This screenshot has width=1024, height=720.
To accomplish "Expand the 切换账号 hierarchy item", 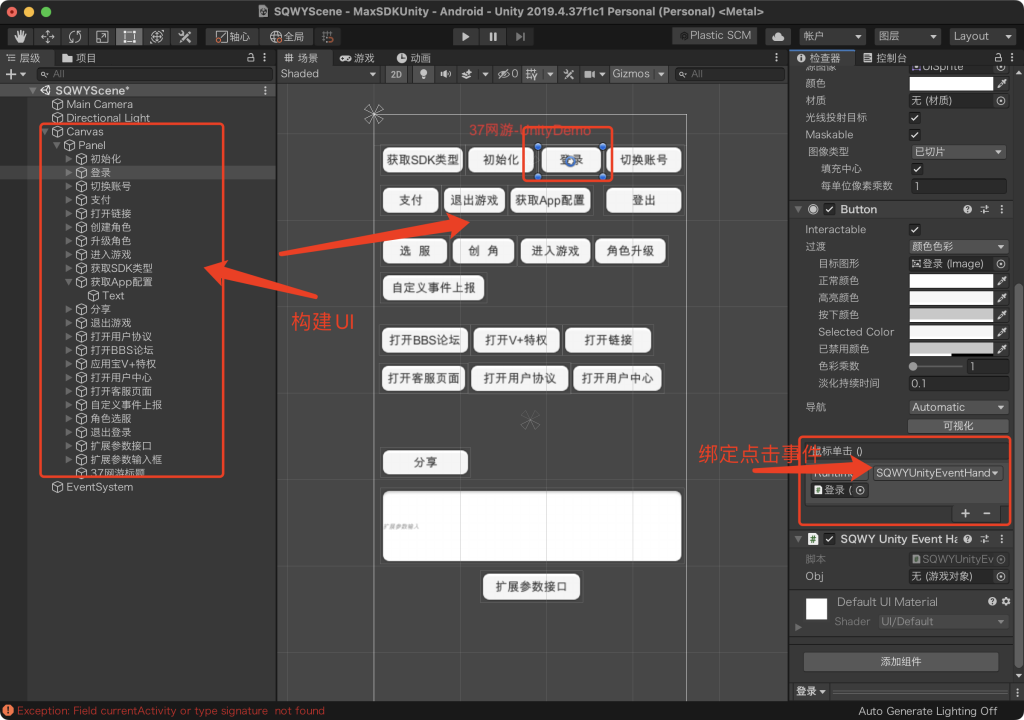I will [69, 186].
